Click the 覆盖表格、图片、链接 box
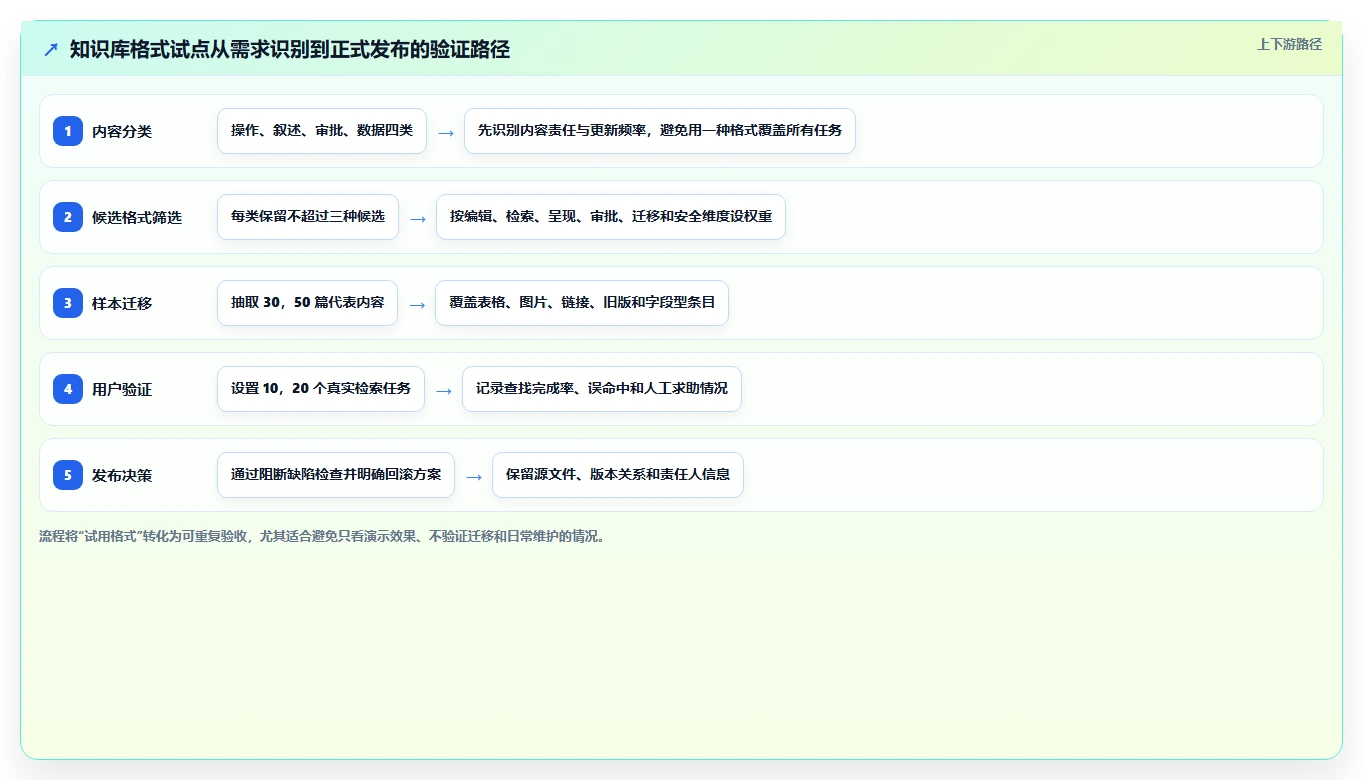This screenshot has height=780, width=1363. coord(582,303)
